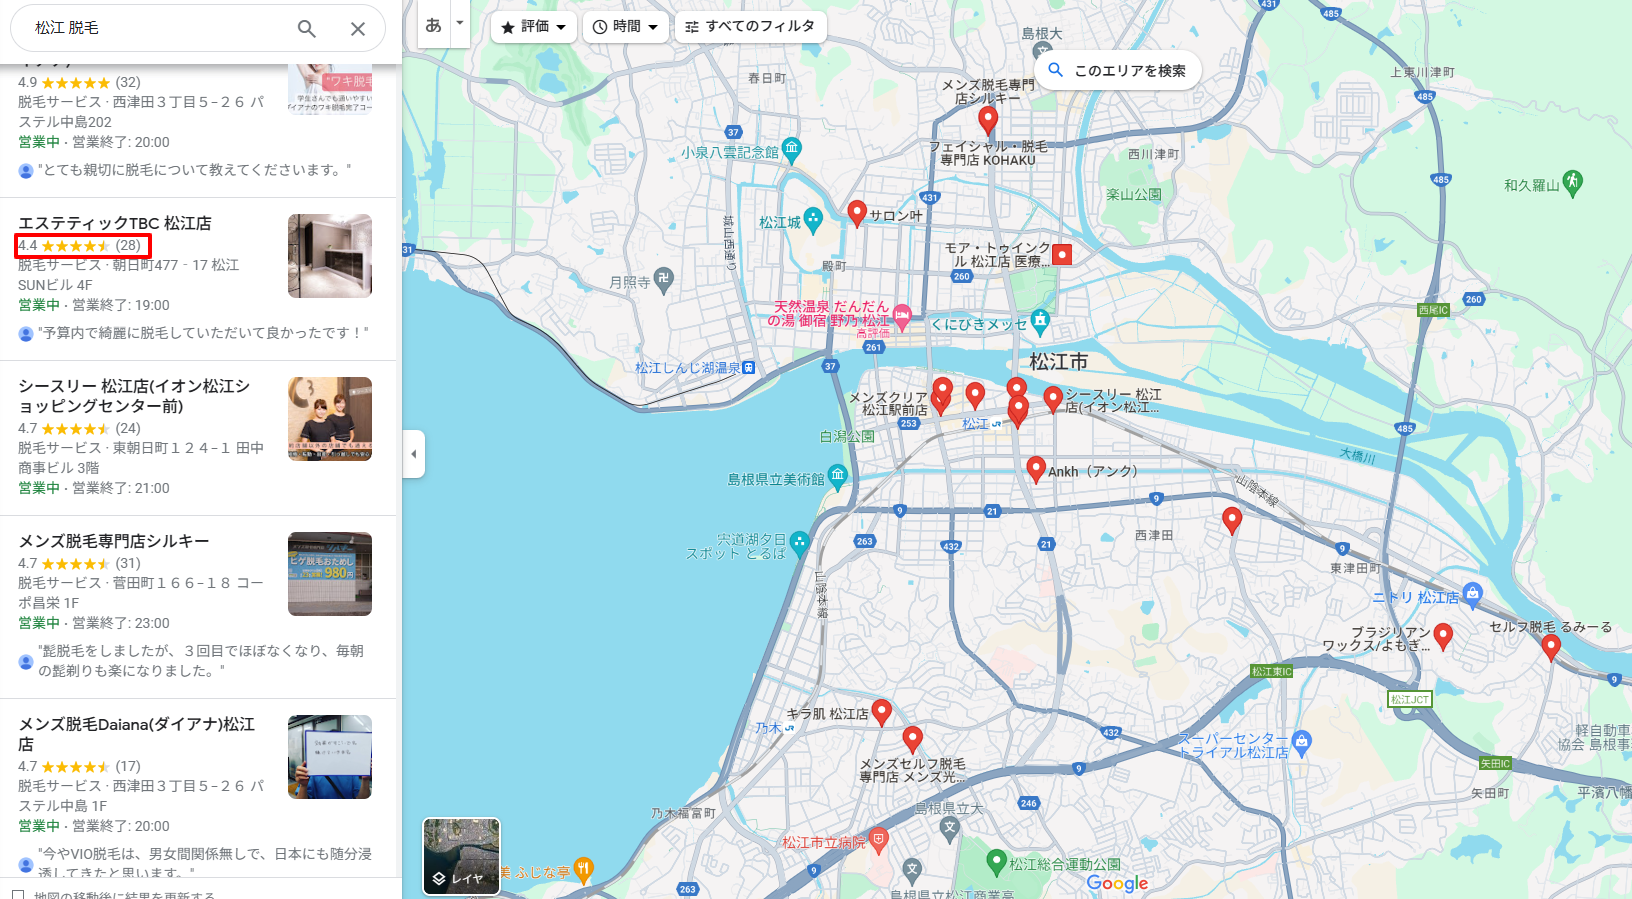Click the 楽山公園 park label
1632x899 pixels.
point(1134,194)
